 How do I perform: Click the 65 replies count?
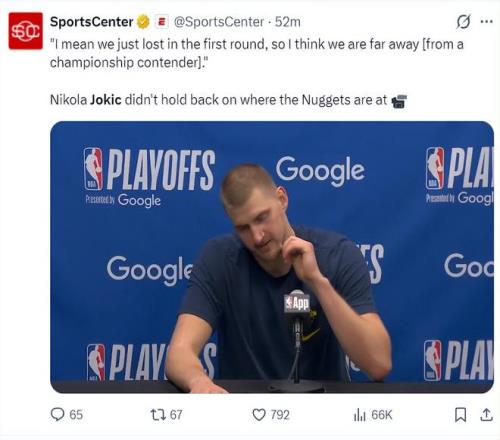(76, 415)
